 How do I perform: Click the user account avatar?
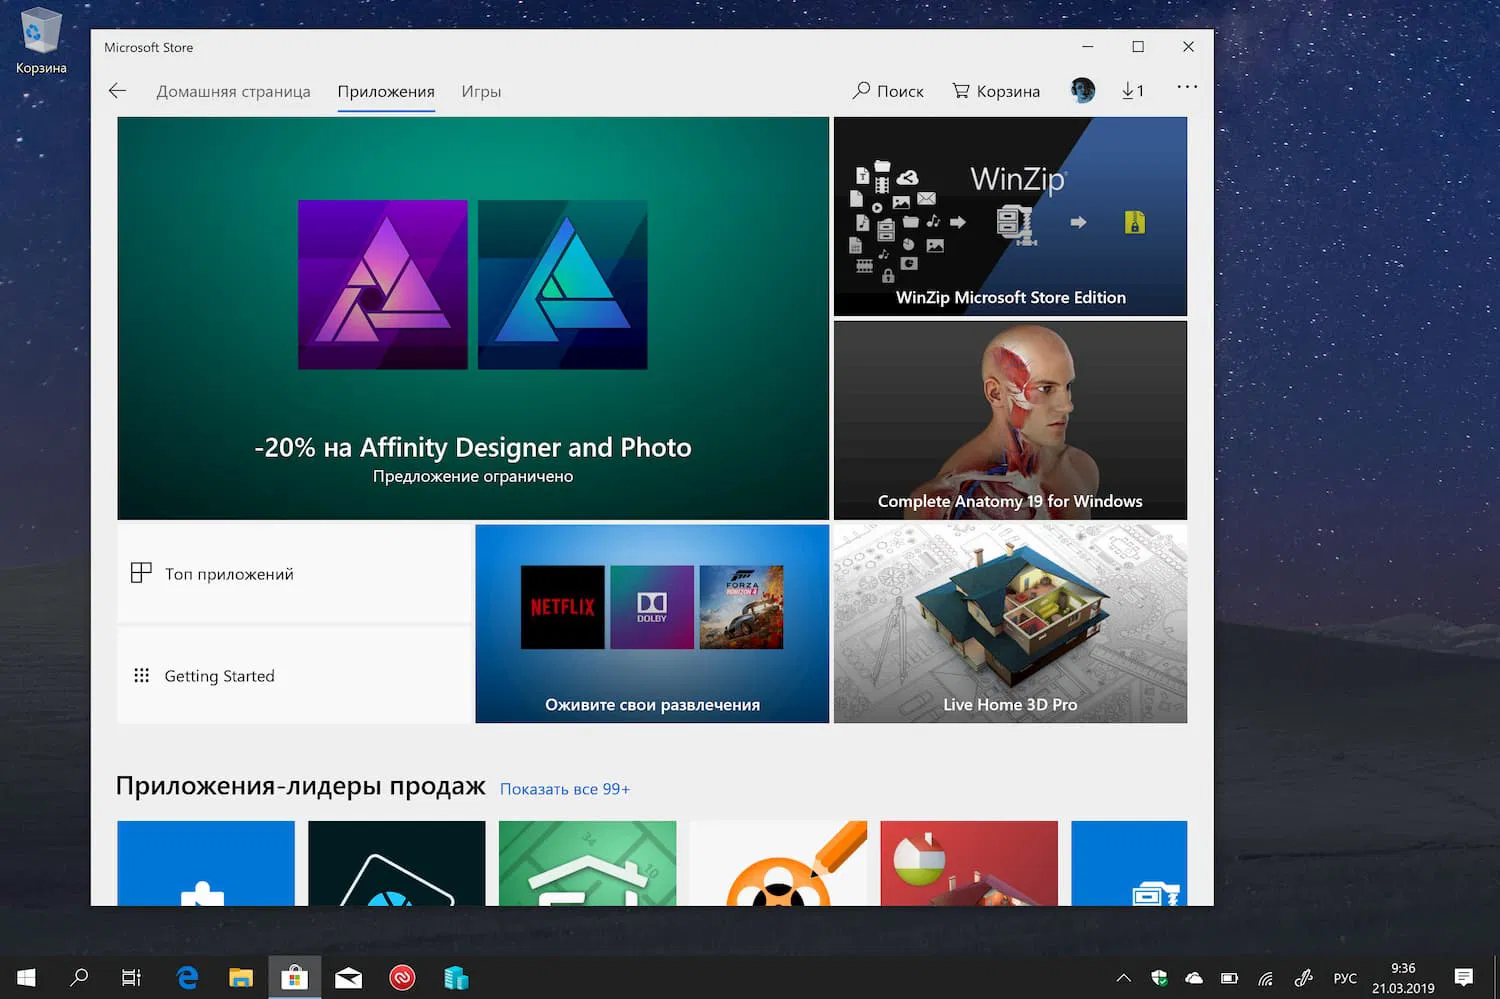coord(1082,89)
